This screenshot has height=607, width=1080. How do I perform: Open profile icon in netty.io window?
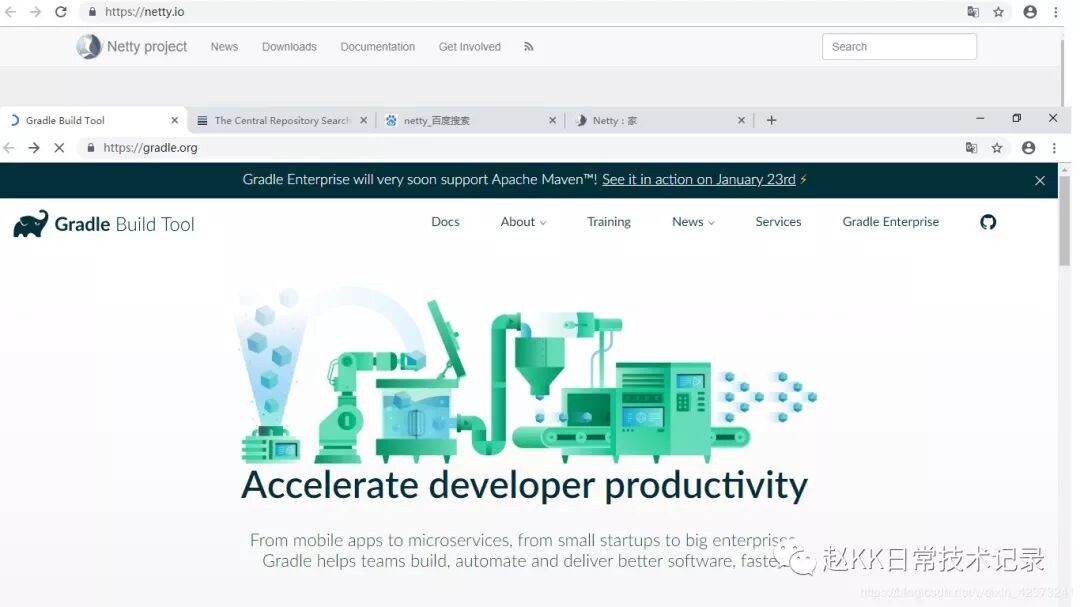point(1030,12)
